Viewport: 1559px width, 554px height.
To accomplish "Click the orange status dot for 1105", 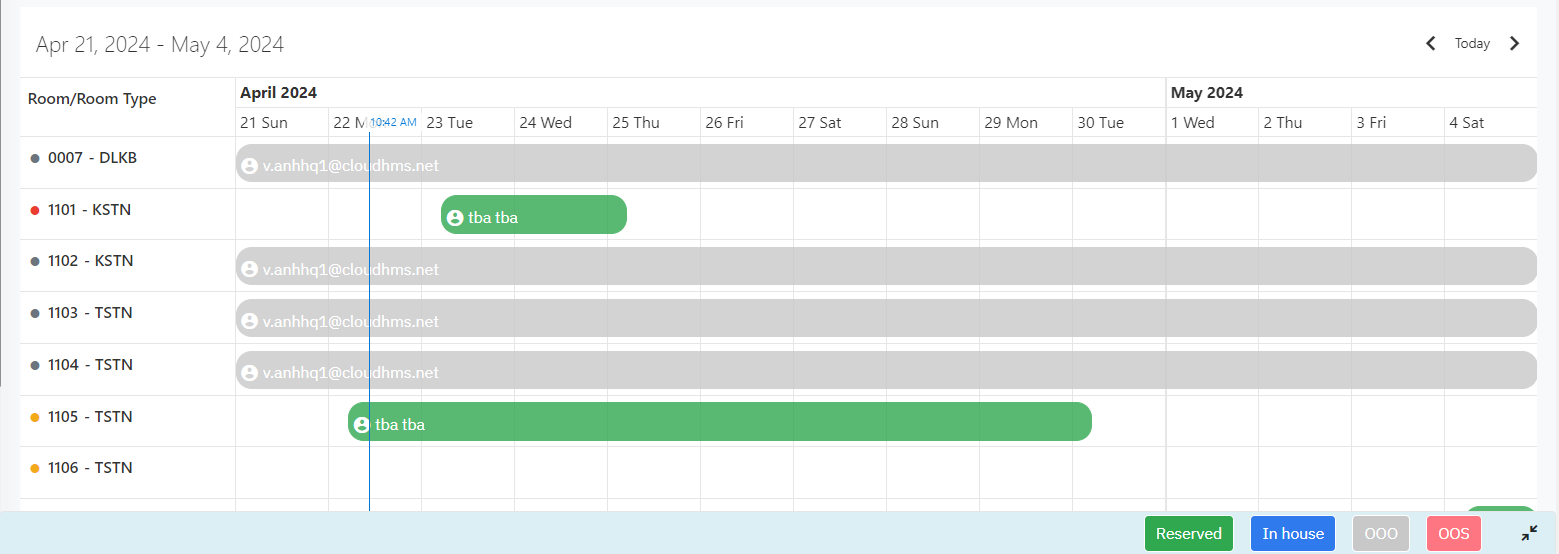I will coord(35,417).
